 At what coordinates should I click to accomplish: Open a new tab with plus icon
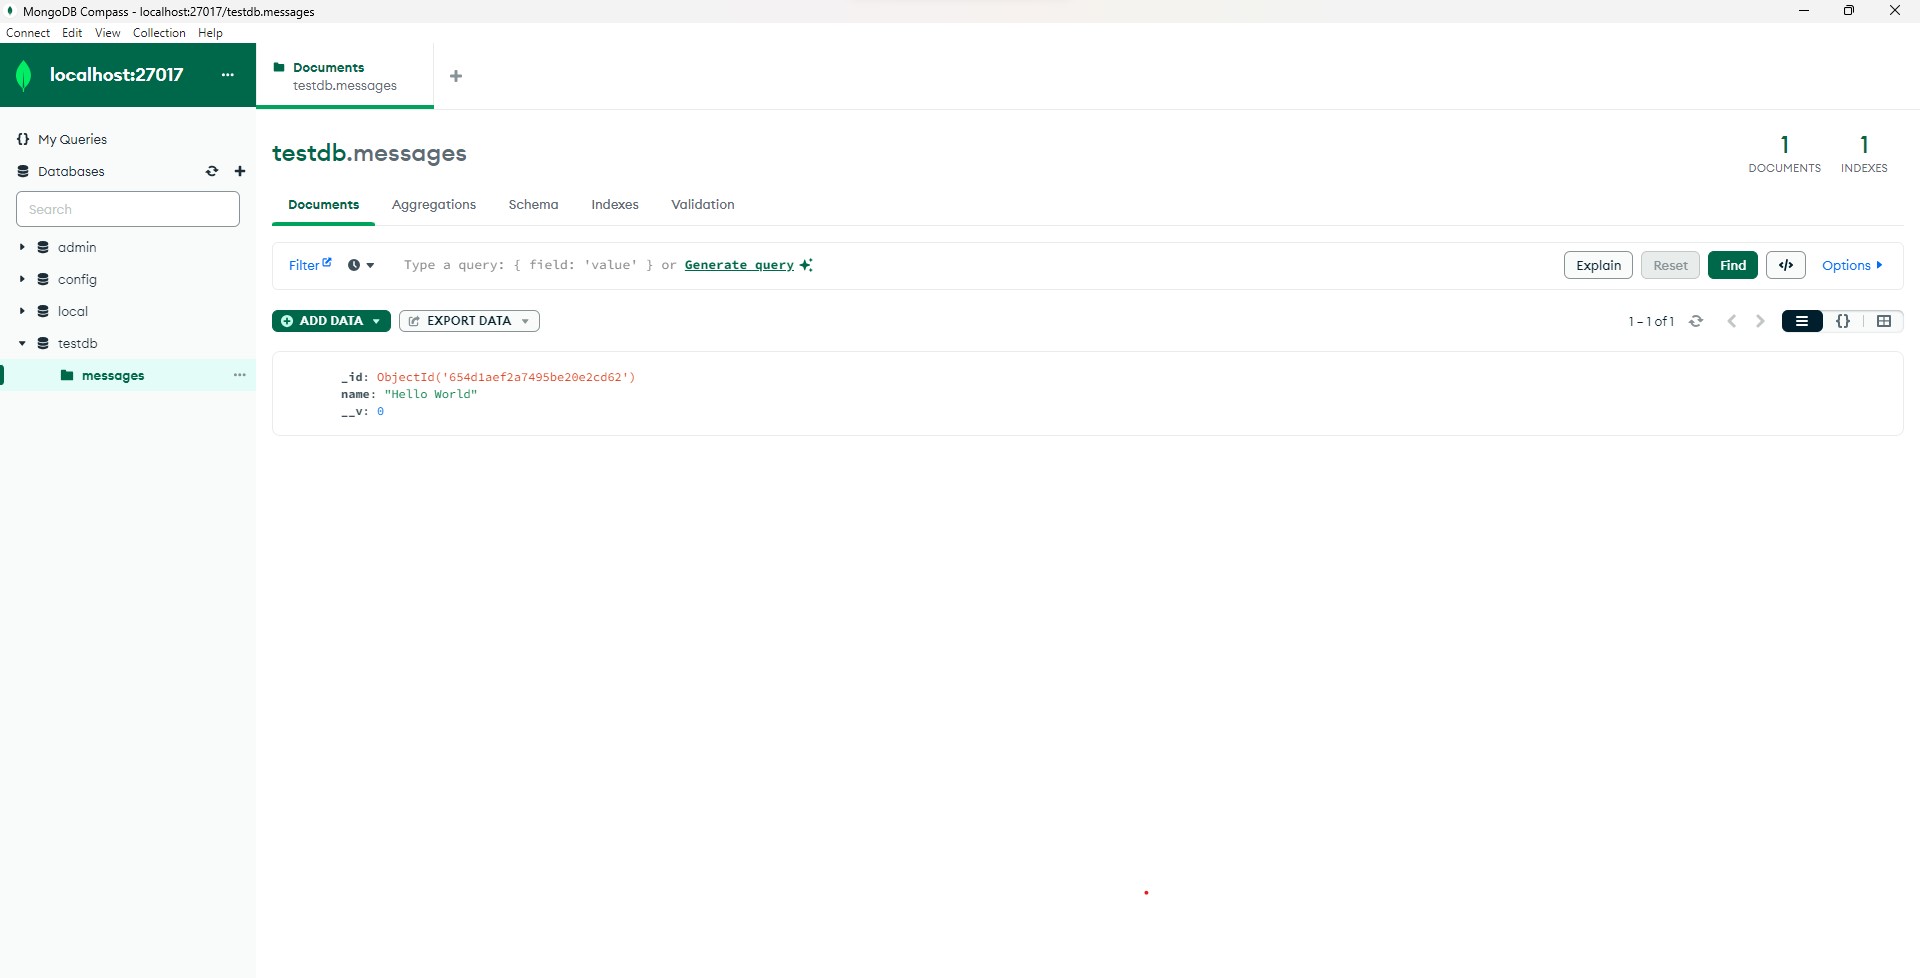tap(456, 76)
